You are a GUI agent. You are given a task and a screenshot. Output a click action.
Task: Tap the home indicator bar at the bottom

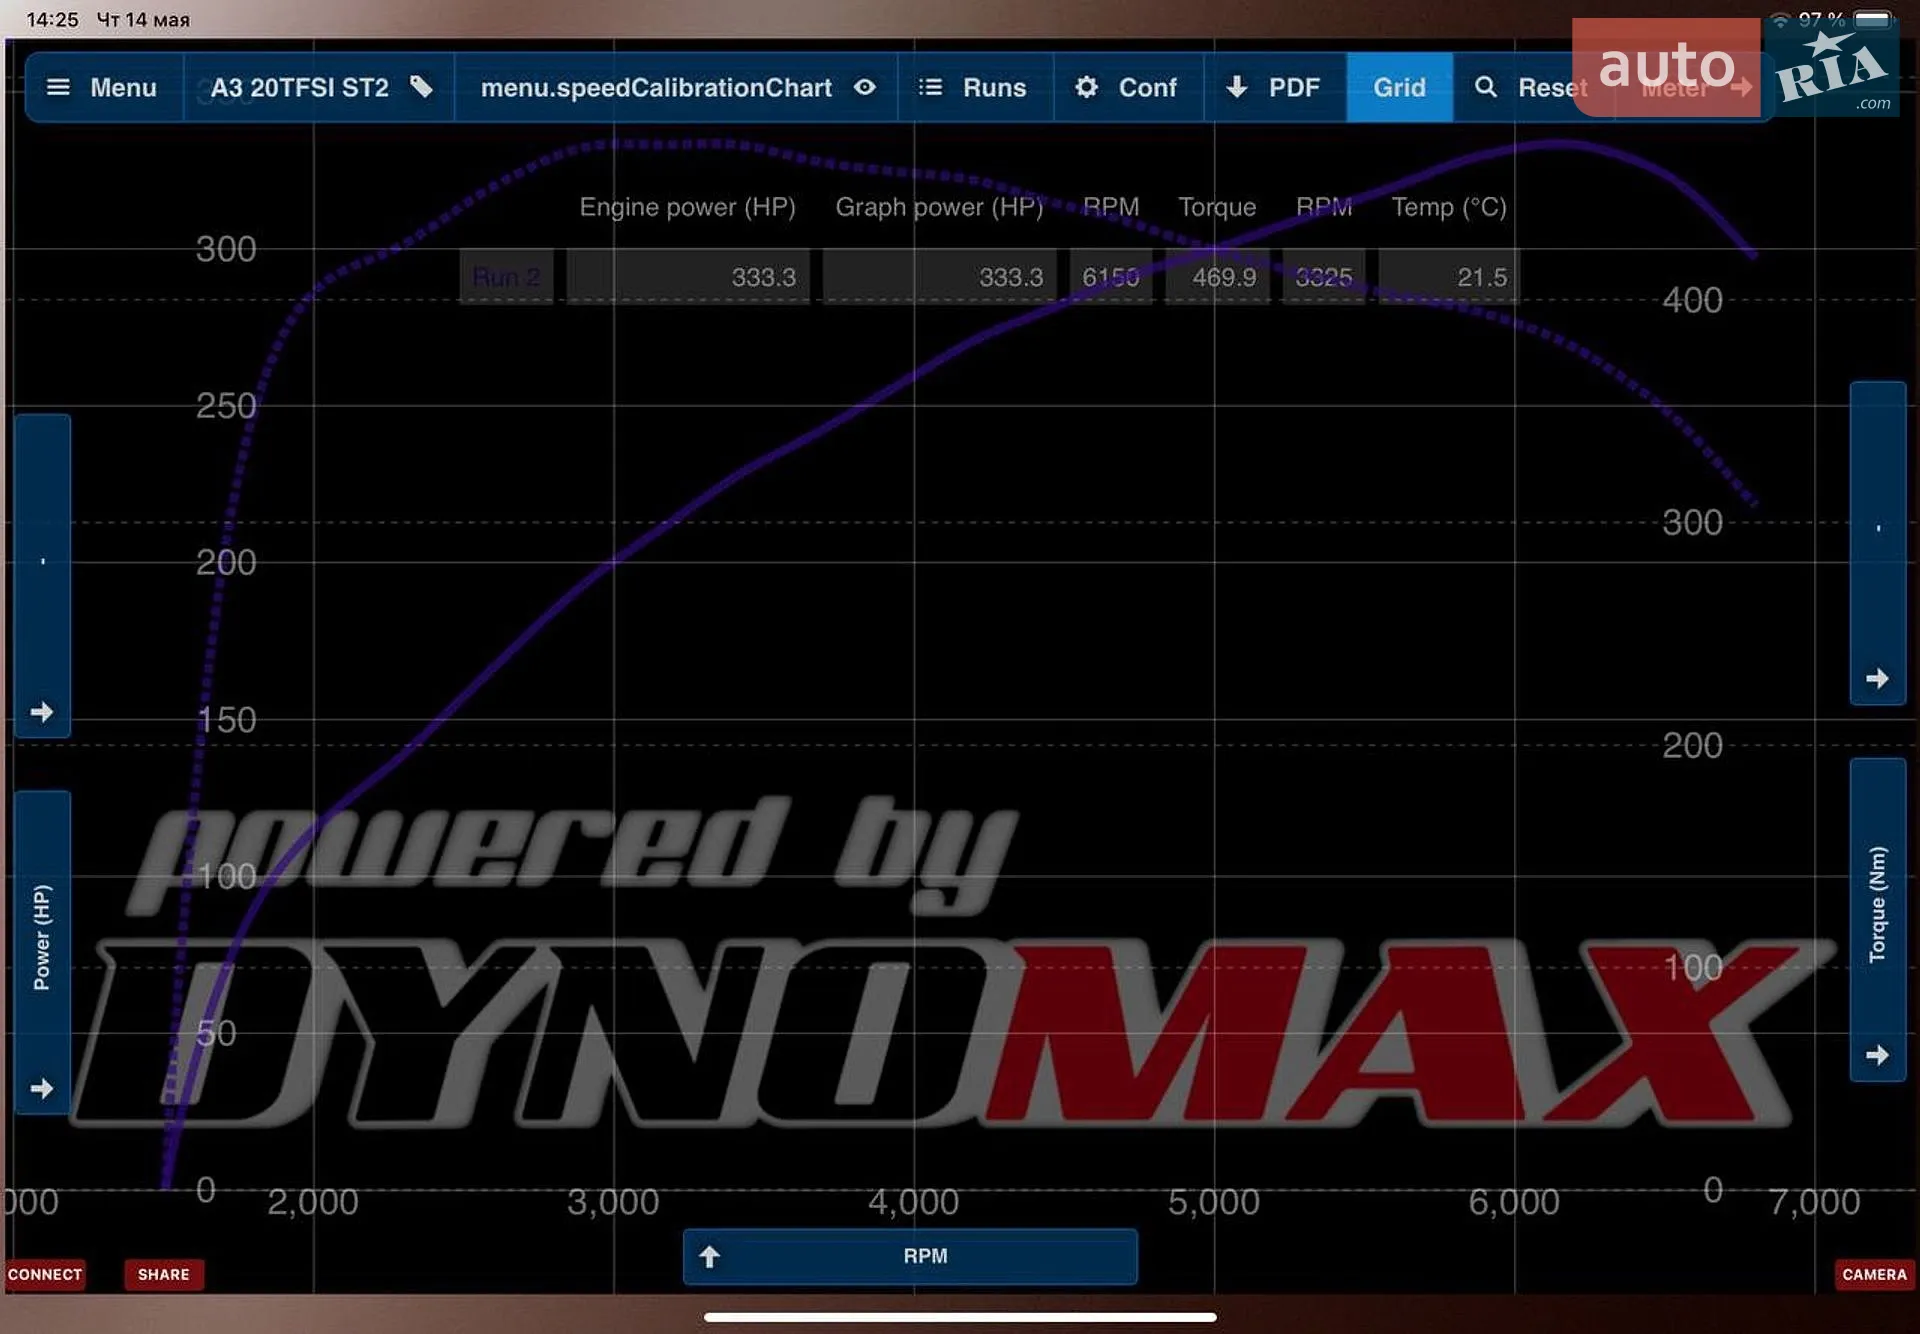pyautogui.click(x=960, y=1317)
